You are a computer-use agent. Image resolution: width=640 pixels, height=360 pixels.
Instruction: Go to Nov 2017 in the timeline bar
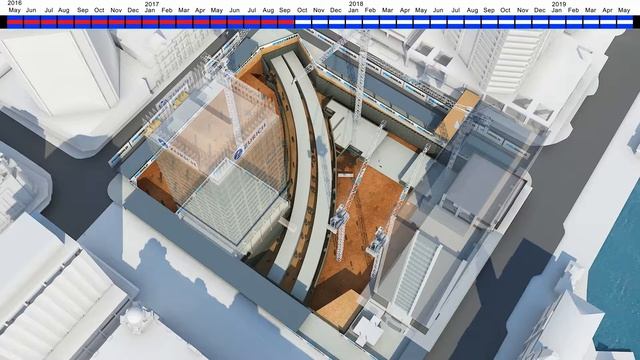tap(320, 22)
